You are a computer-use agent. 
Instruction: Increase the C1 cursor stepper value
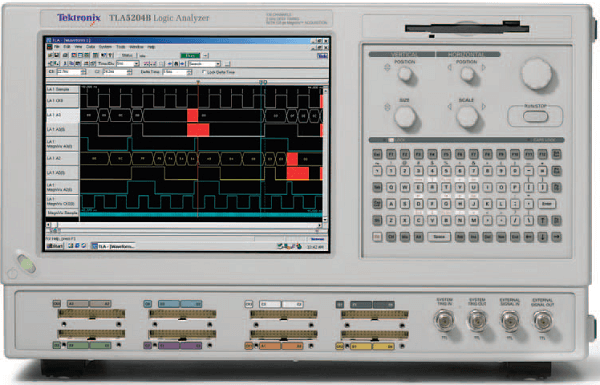[x=83, y=71]
